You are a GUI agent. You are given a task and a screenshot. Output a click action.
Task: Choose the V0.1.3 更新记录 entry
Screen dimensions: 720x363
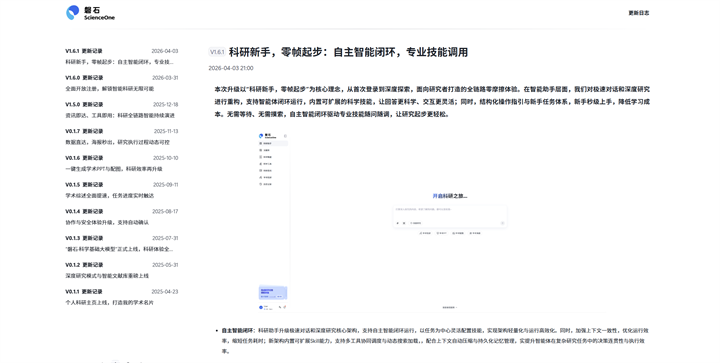coord(84,238)
